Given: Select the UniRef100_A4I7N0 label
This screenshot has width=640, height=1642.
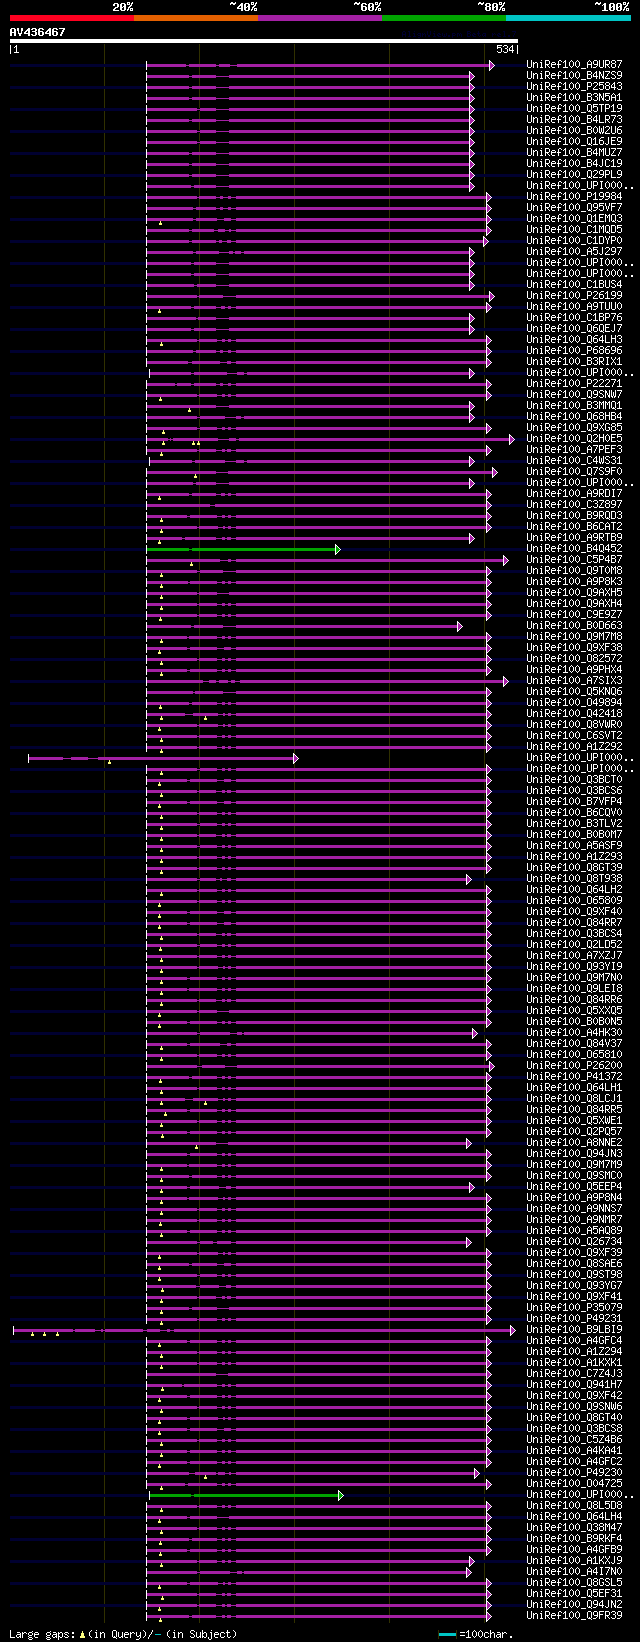Looking at the screenshot, I should [574, 1572].
